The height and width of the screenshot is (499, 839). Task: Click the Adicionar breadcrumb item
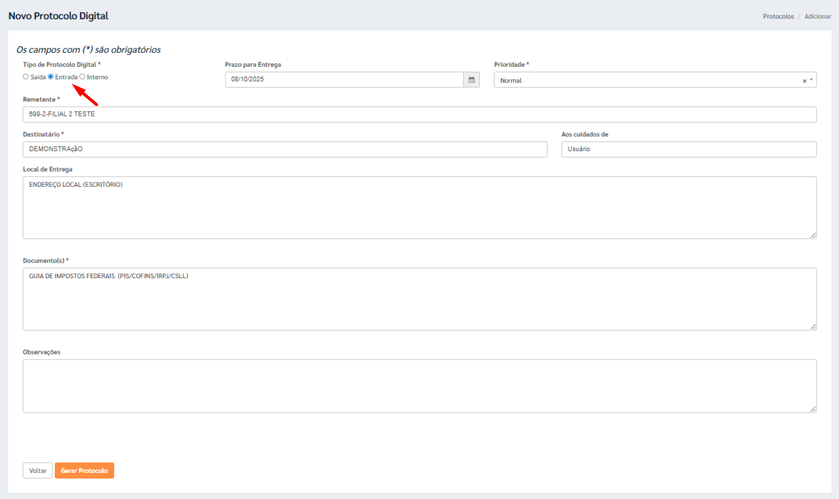coord(817,17)
